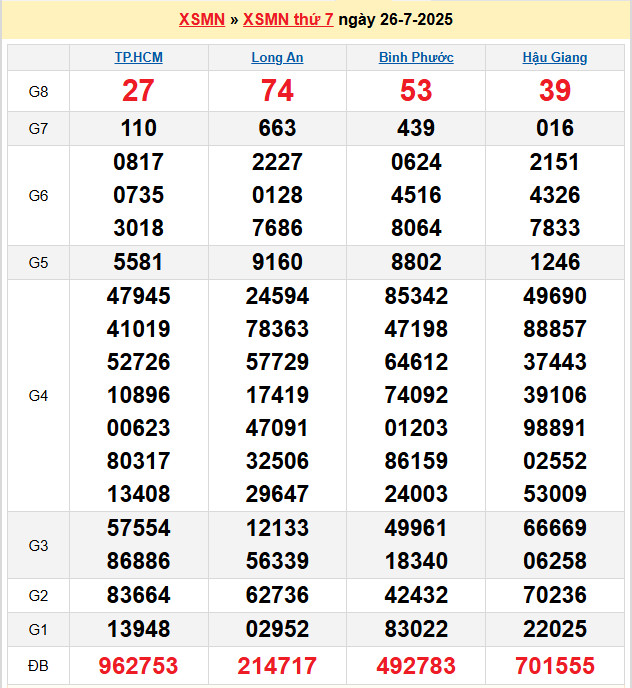632x688 pixels.
Task: Click G7 result 439
Action: [x=416, y=128]
